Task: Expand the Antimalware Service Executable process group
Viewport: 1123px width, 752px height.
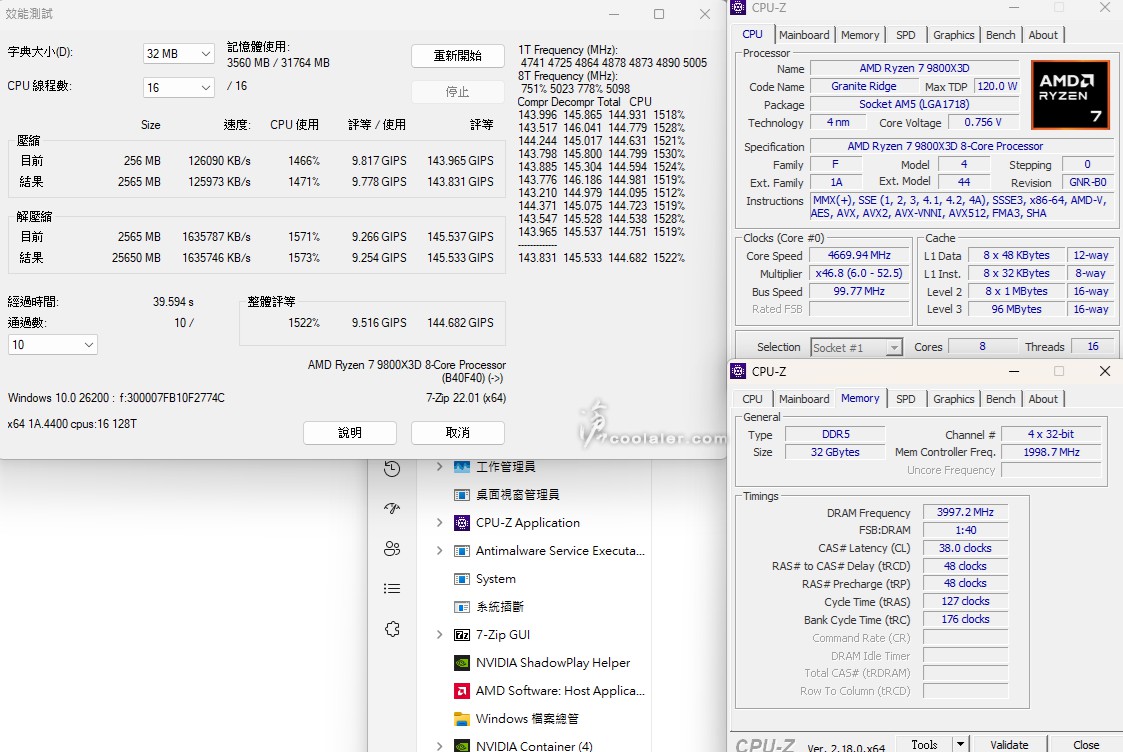Action: pos(439,551)
